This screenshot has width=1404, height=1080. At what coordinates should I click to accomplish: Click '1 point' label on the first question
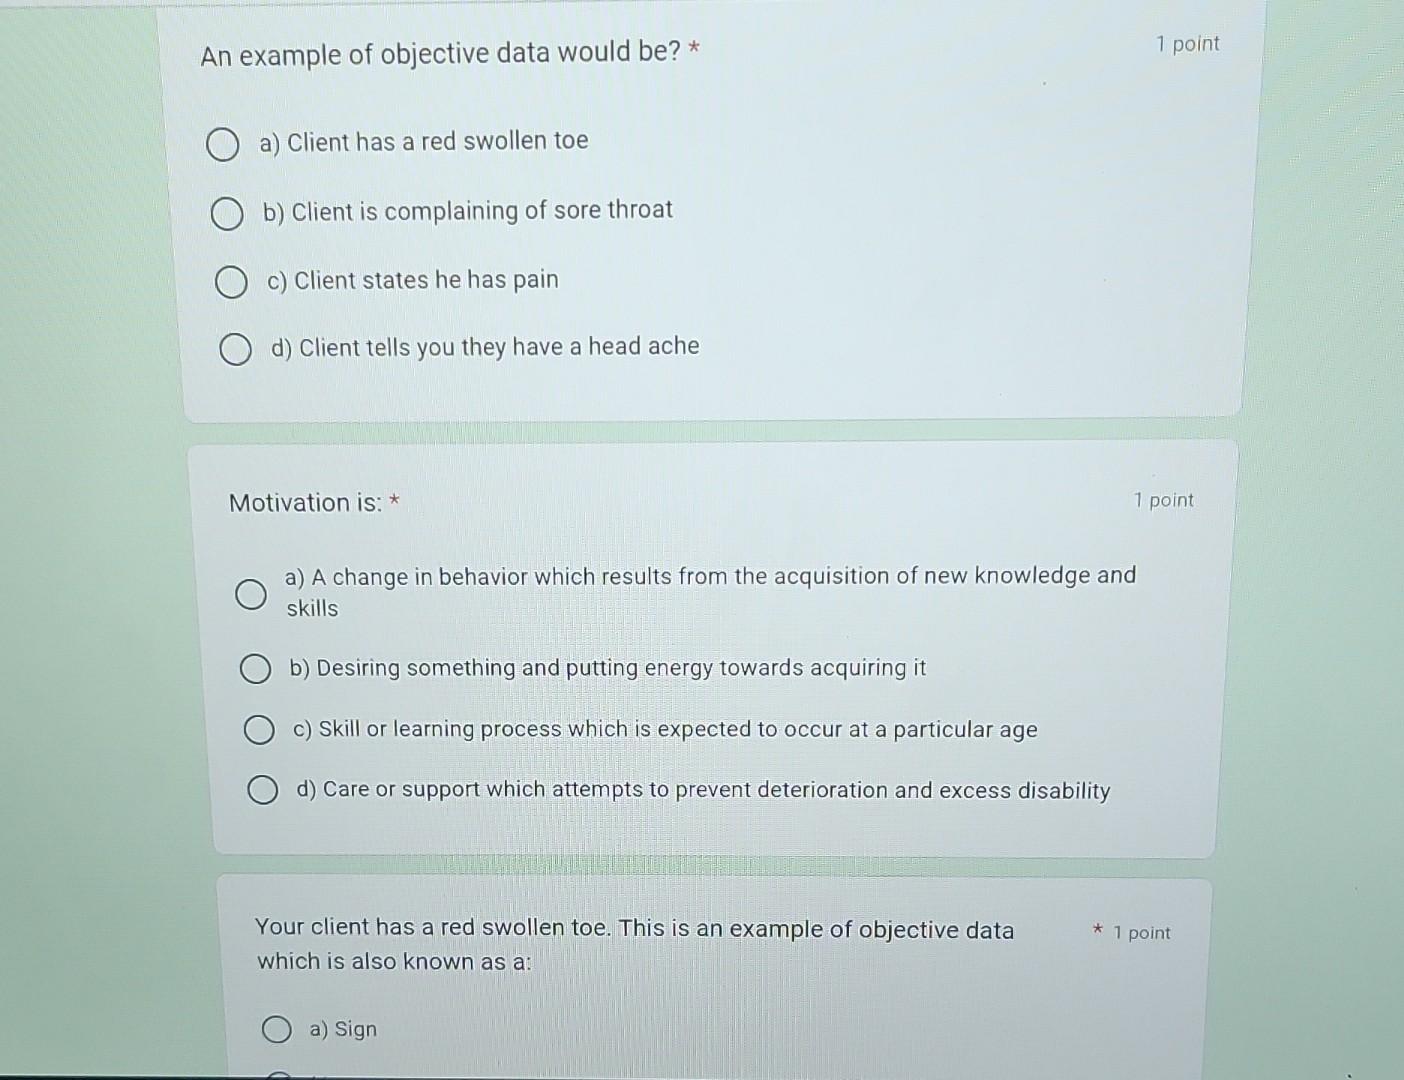tap(1188, 44)
